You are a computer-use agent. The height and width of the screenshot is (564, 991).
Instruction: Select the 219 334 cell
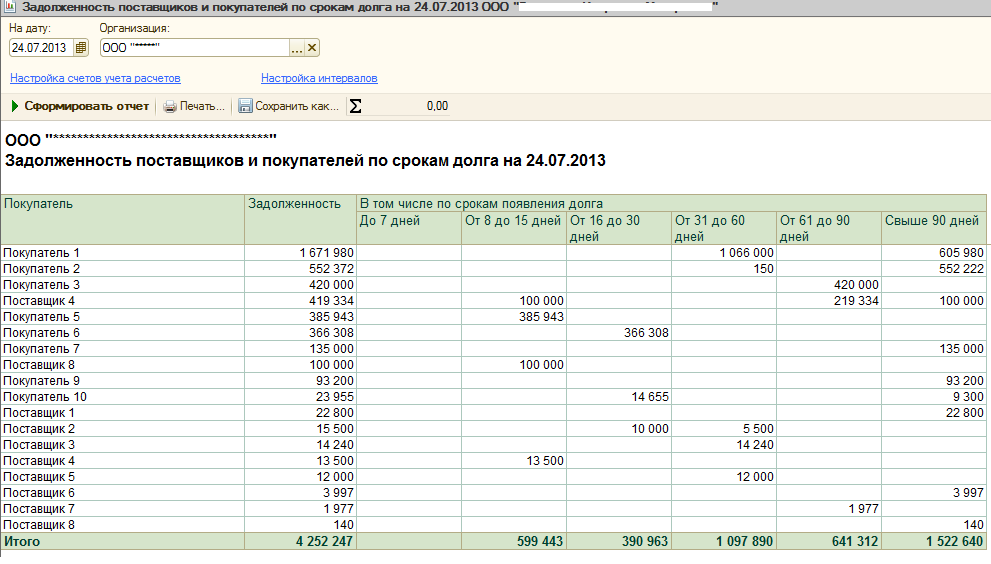pos(829,301)
